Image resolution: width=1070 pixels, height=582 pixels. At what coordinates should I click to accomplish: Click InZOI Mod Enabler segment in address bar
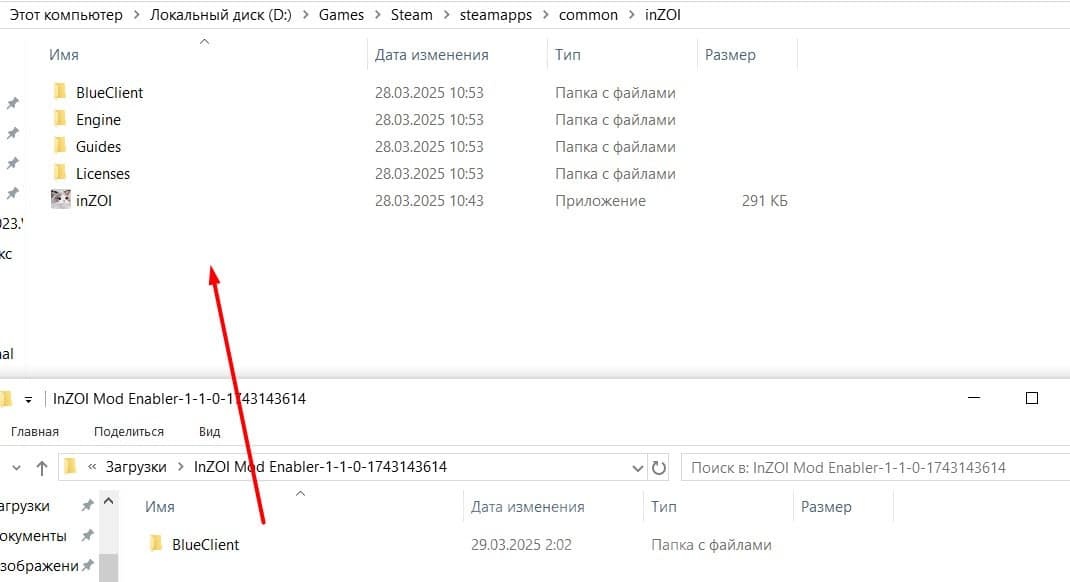pyautogui.click(x=320, y=467)
